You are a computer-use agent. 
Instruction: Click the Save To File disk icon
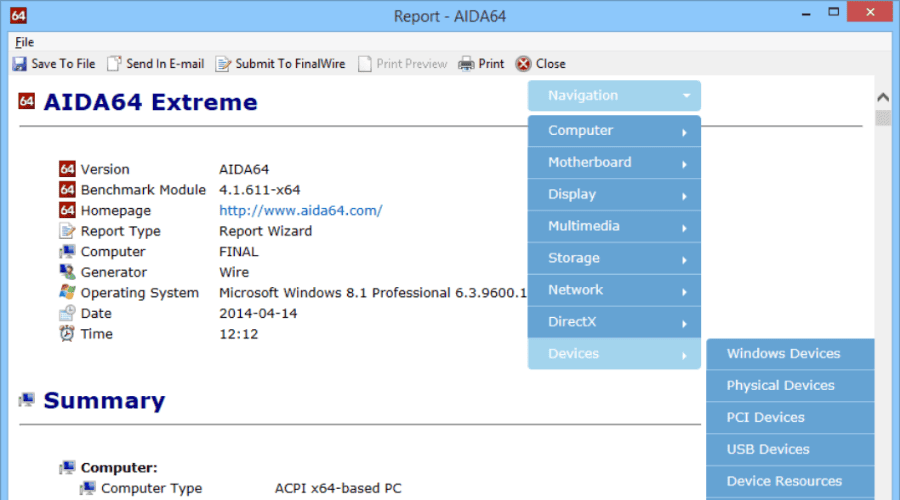point(20,64)
